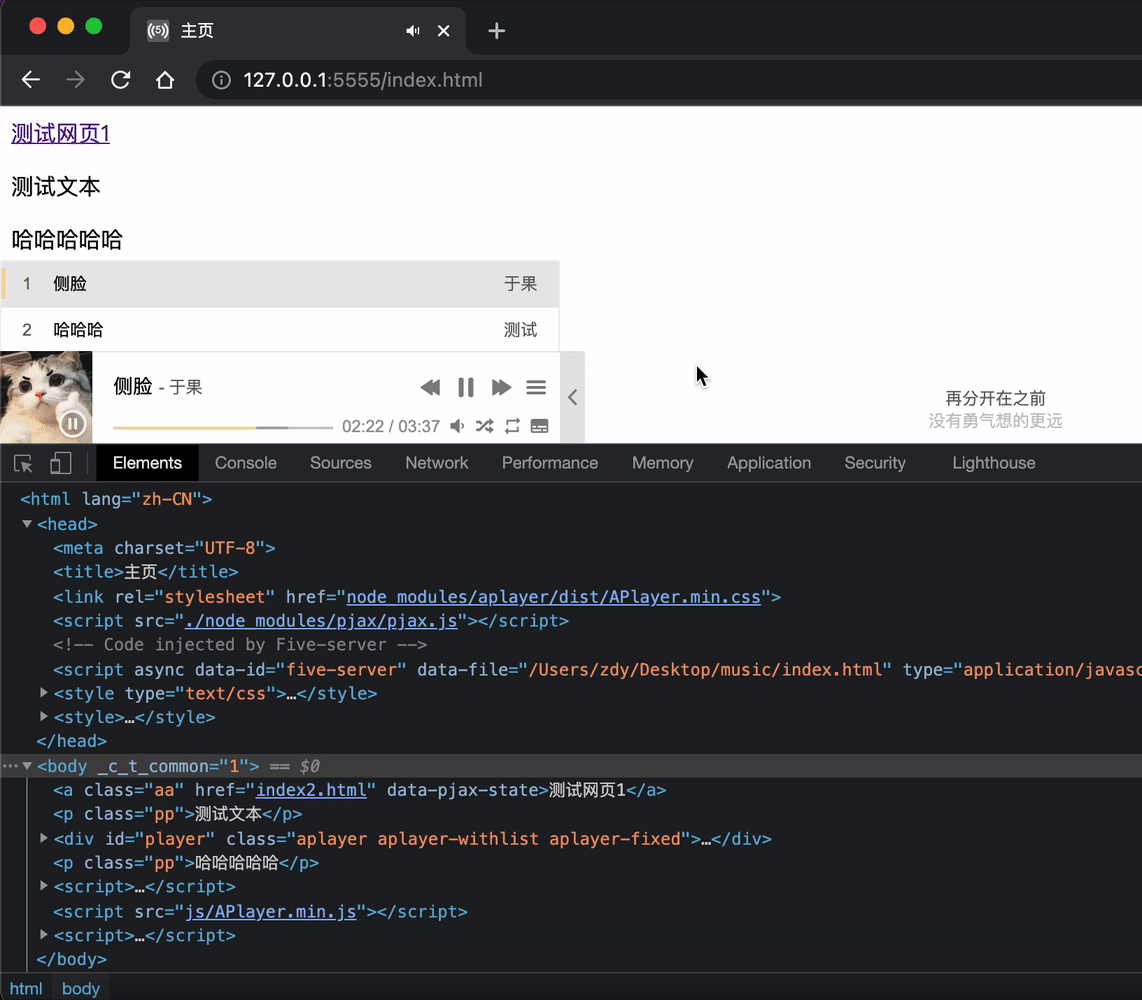Click the 测试文本 paragraph
This screenshot has height=1000, width=1142.
[56, 187]
